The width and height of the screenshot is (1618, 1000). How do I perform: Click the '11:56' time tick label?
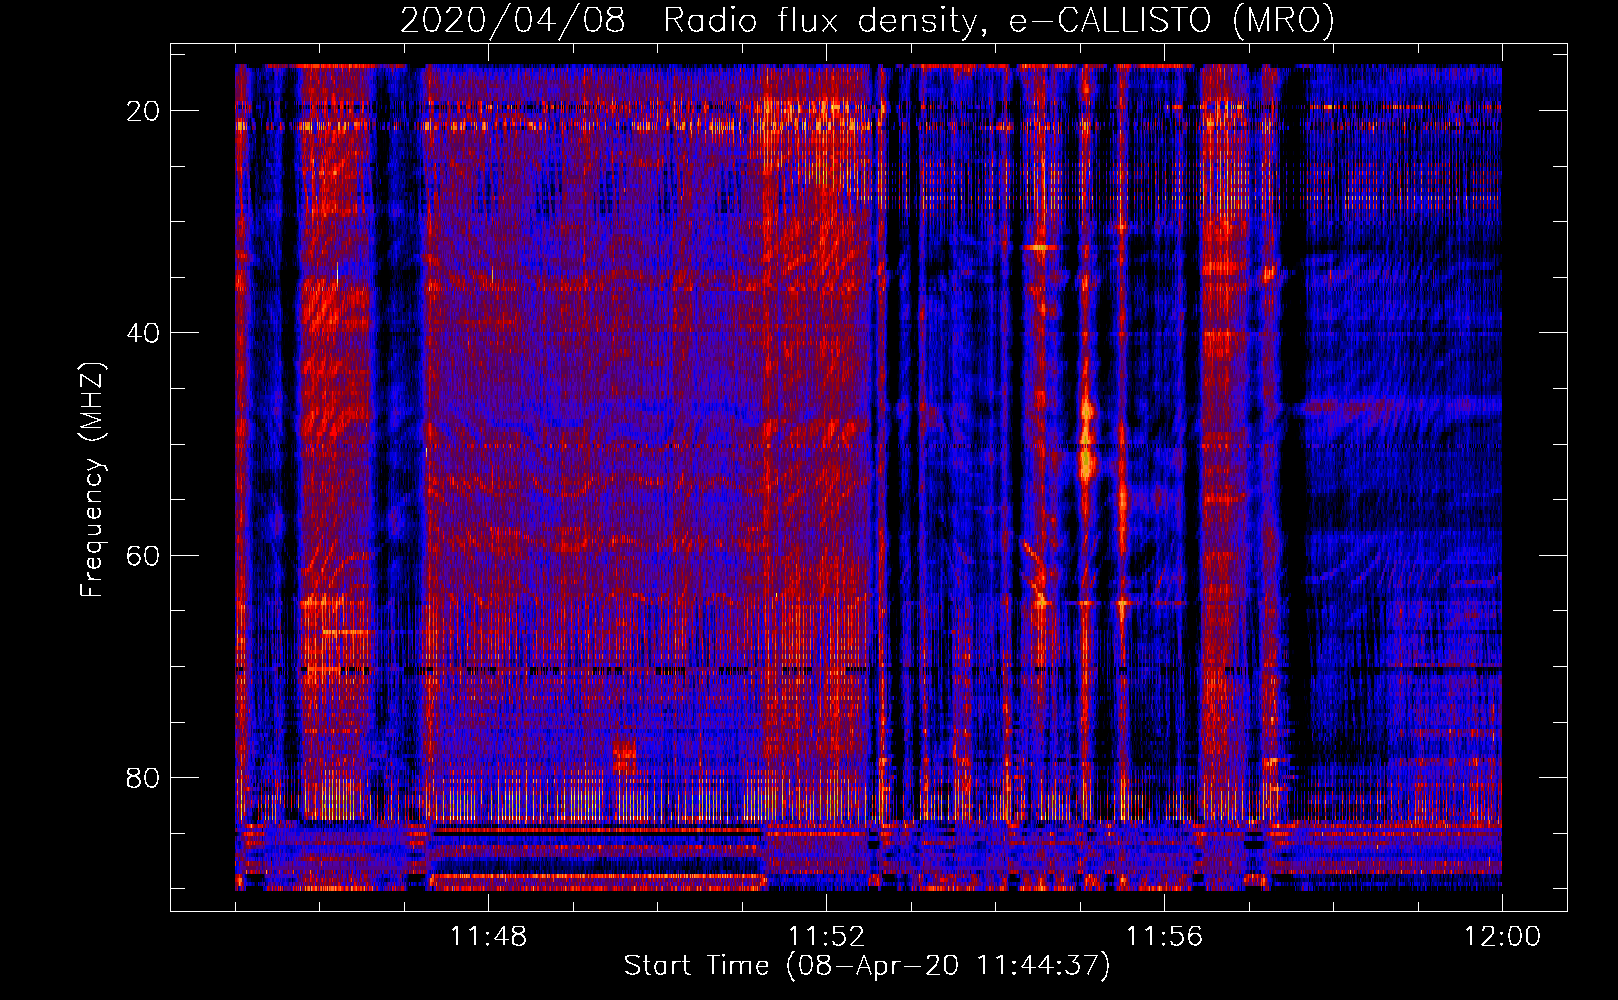click(1164, 937)
